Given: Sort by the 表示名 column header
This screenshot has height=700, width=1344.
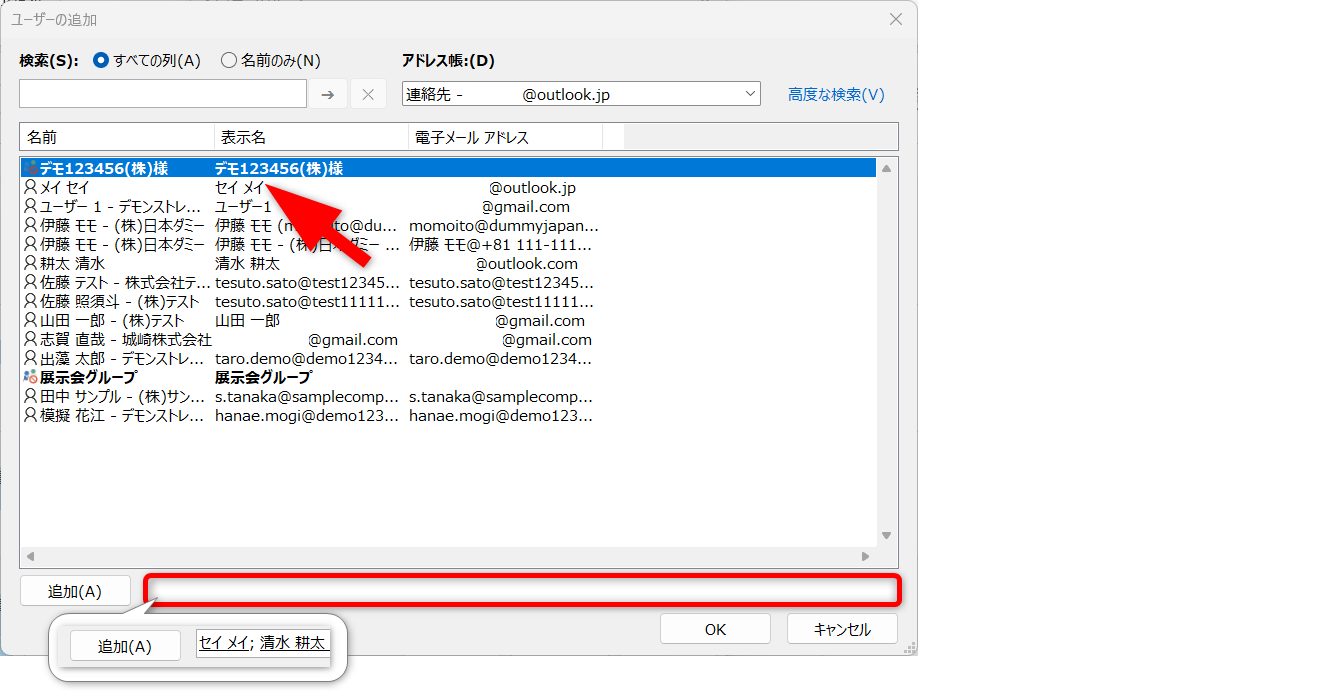Looking at the screenshot, I should (x=311, y=137).
